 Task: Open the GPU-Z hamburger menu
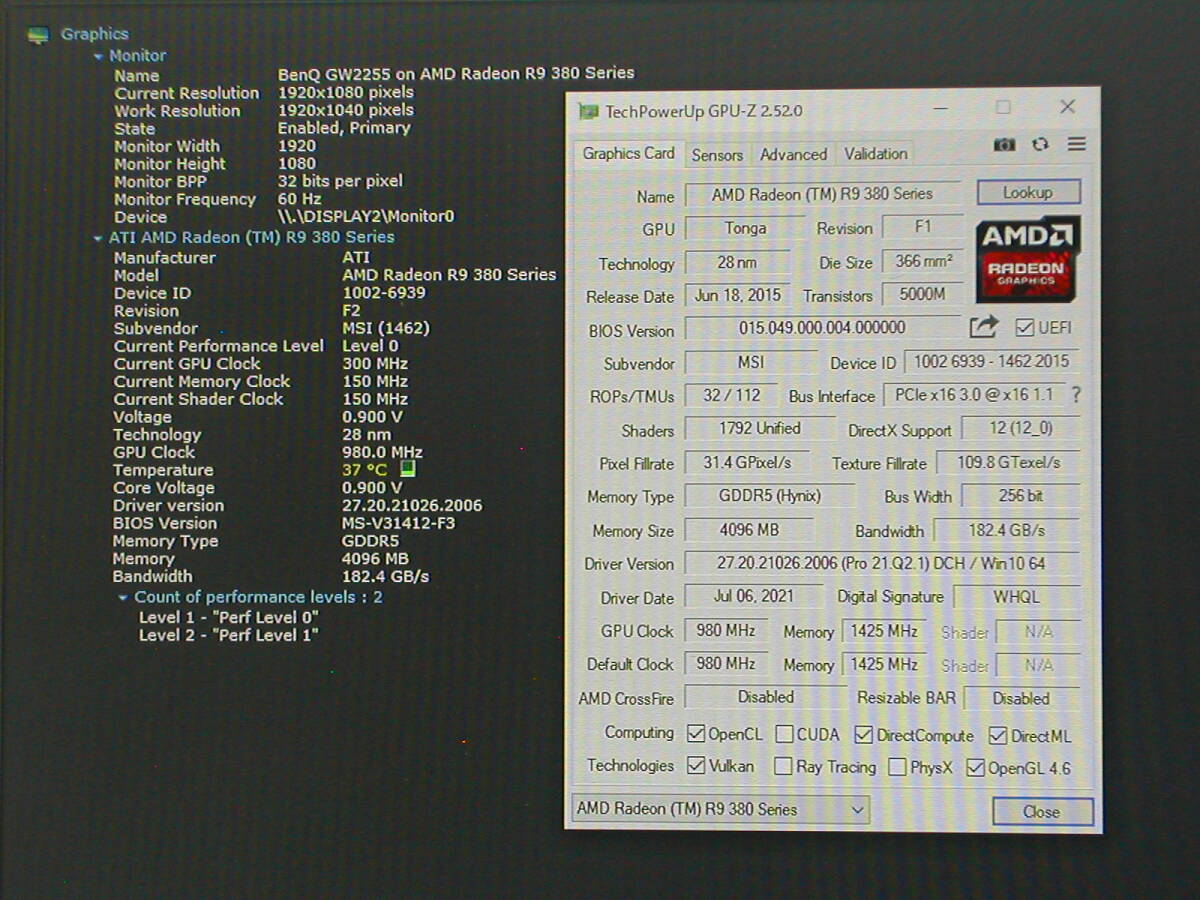(x=1076, y=144)
